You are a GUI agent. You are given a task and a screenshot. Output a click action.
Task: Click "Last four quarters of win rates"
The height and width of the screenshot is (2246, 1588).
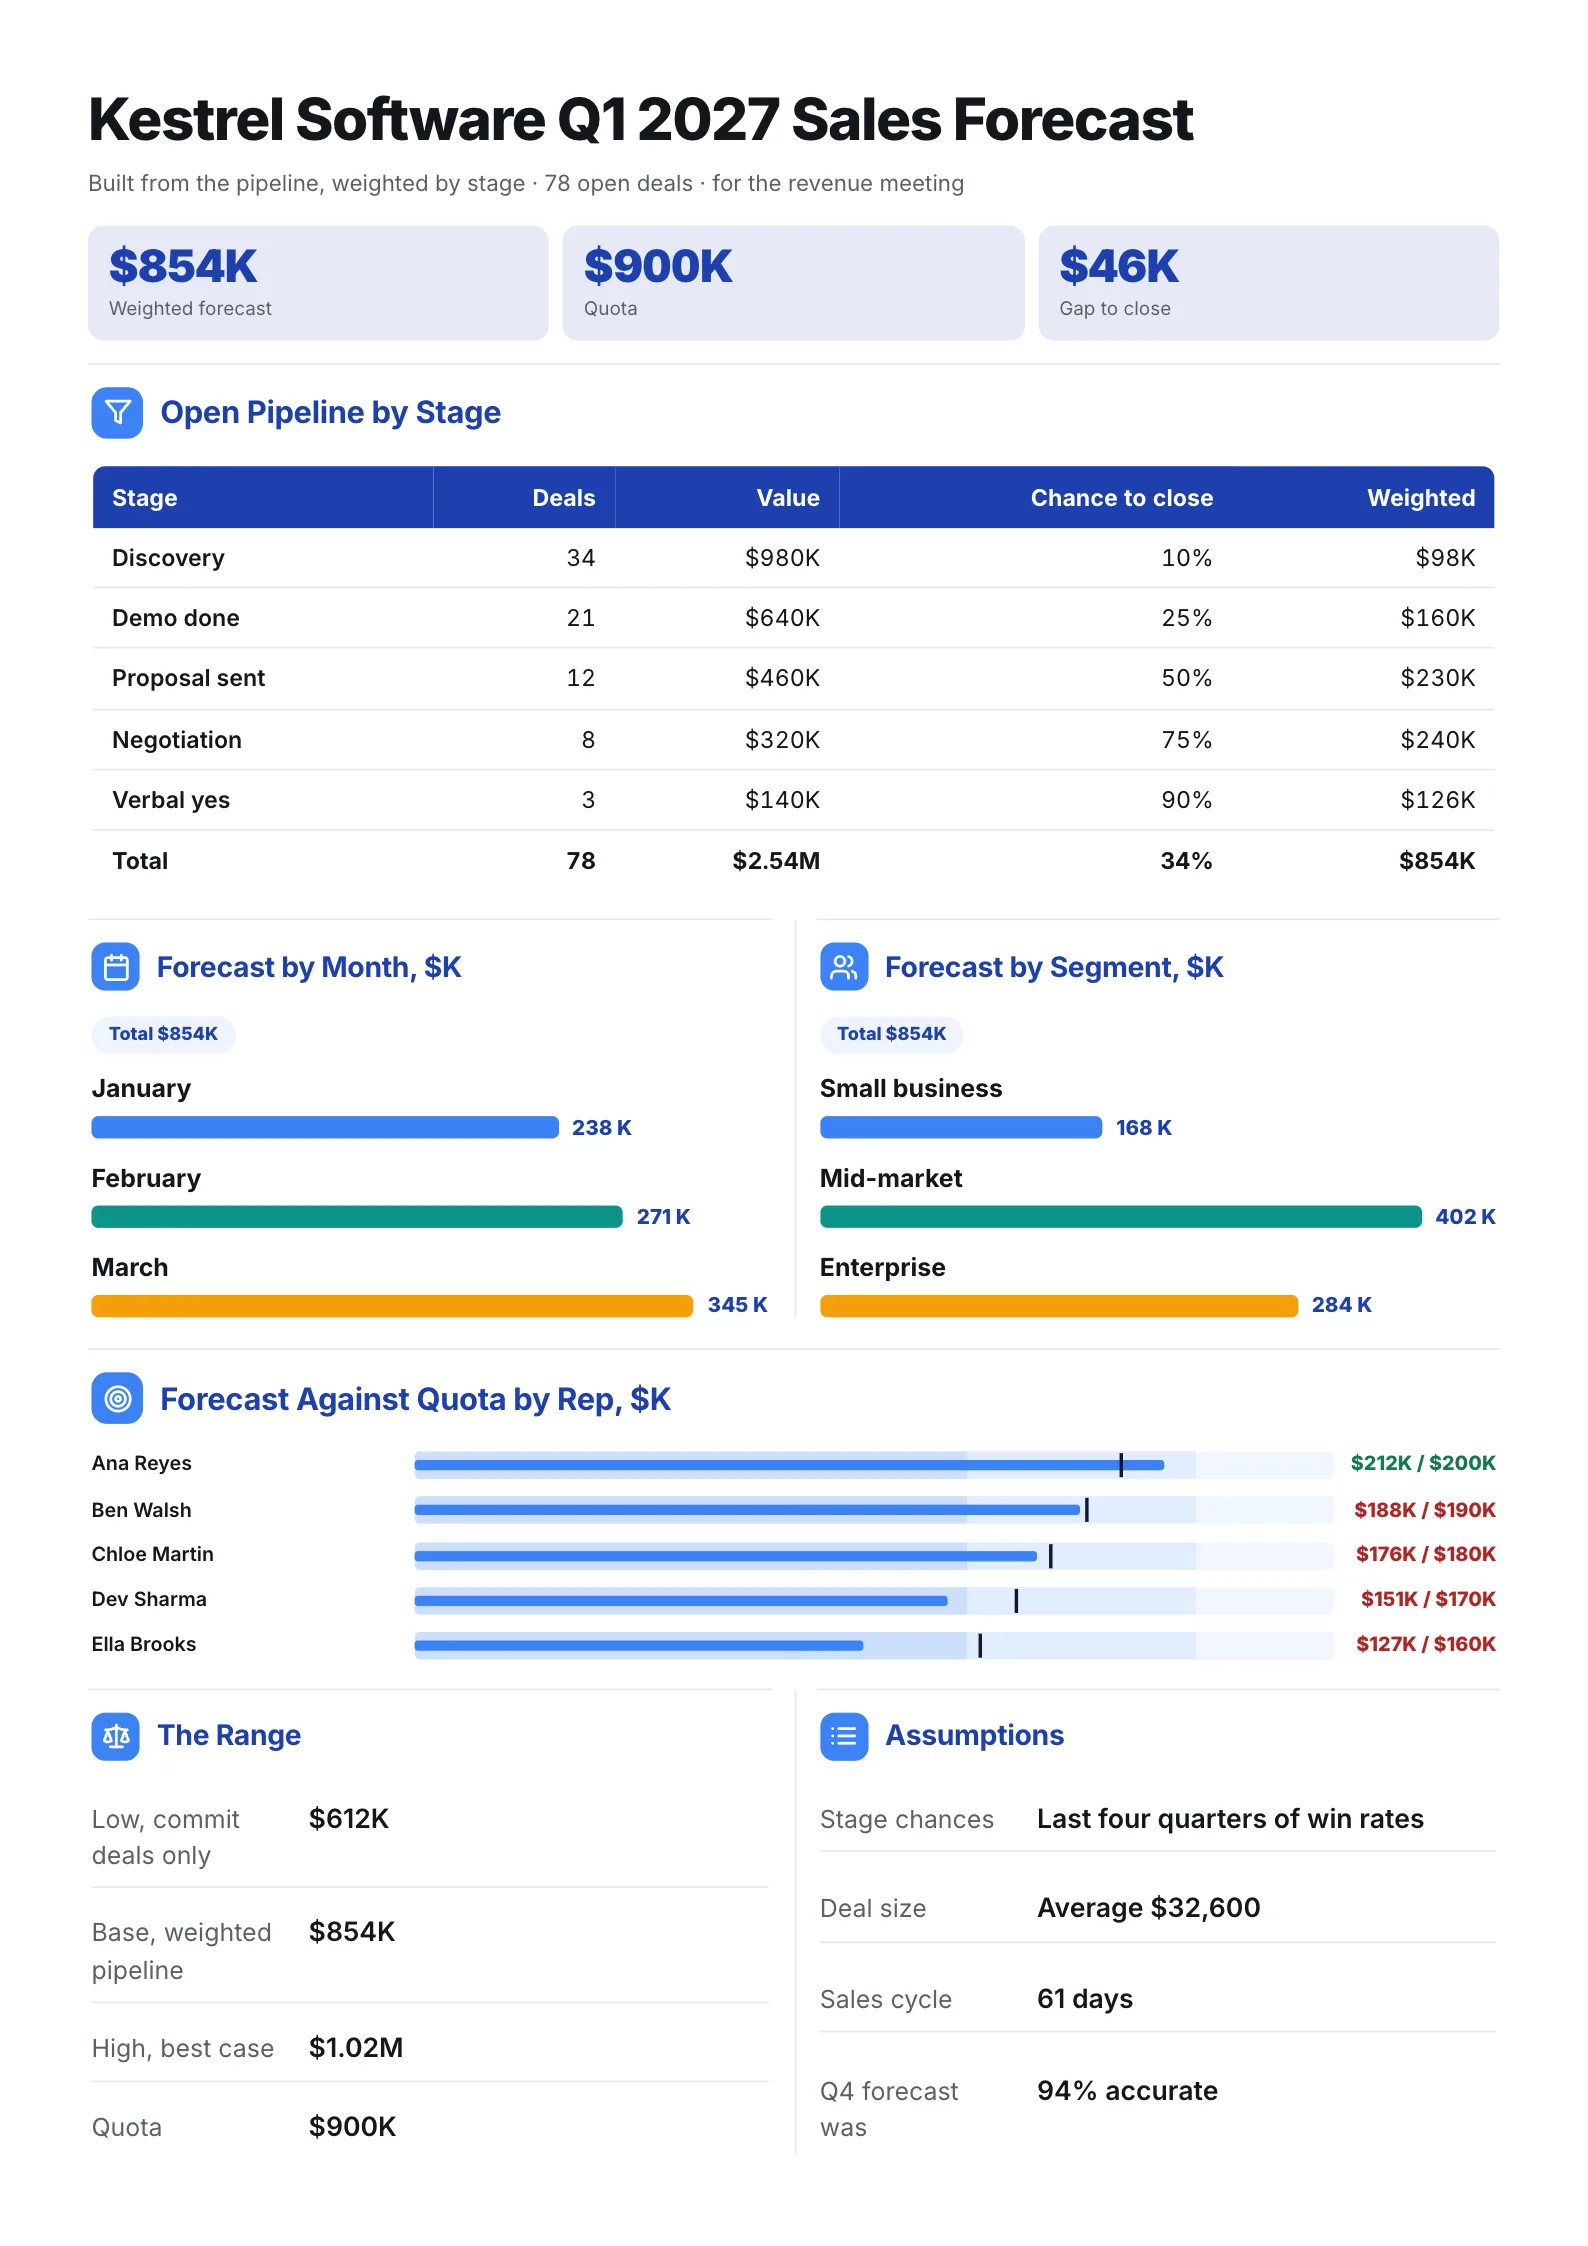click(1230, 1818)
